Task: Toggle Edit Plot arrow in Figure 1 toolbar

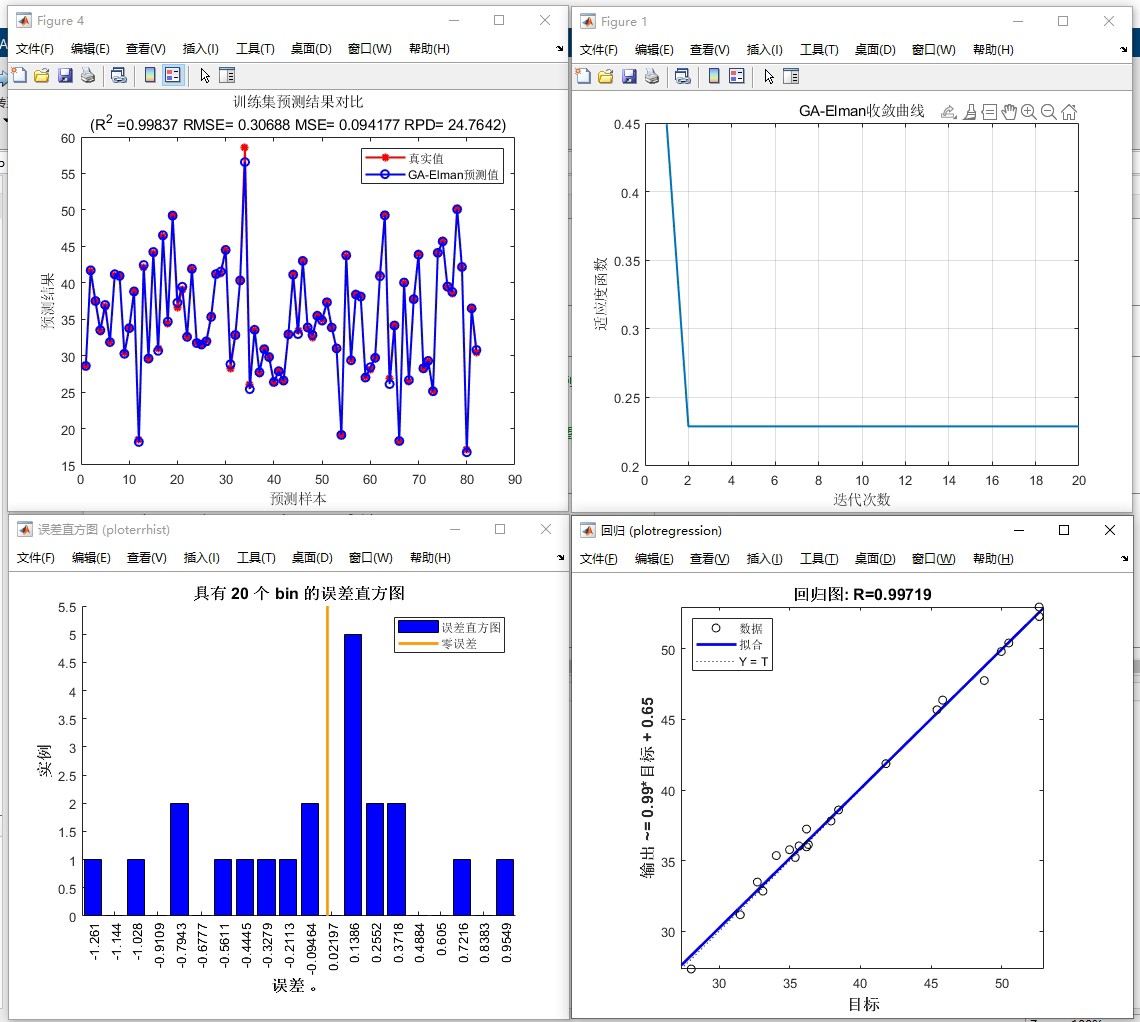Action: [x=769, y=76]
